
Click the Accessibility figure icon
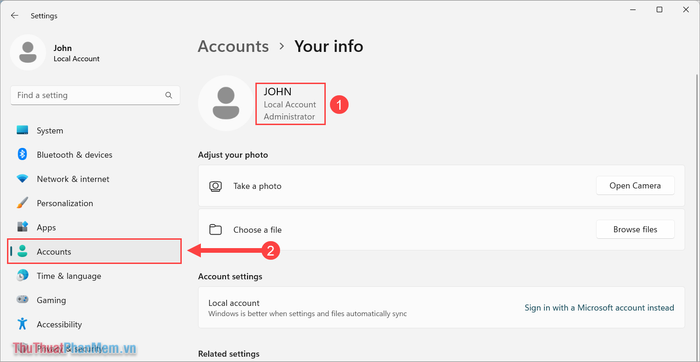point(22,324)
